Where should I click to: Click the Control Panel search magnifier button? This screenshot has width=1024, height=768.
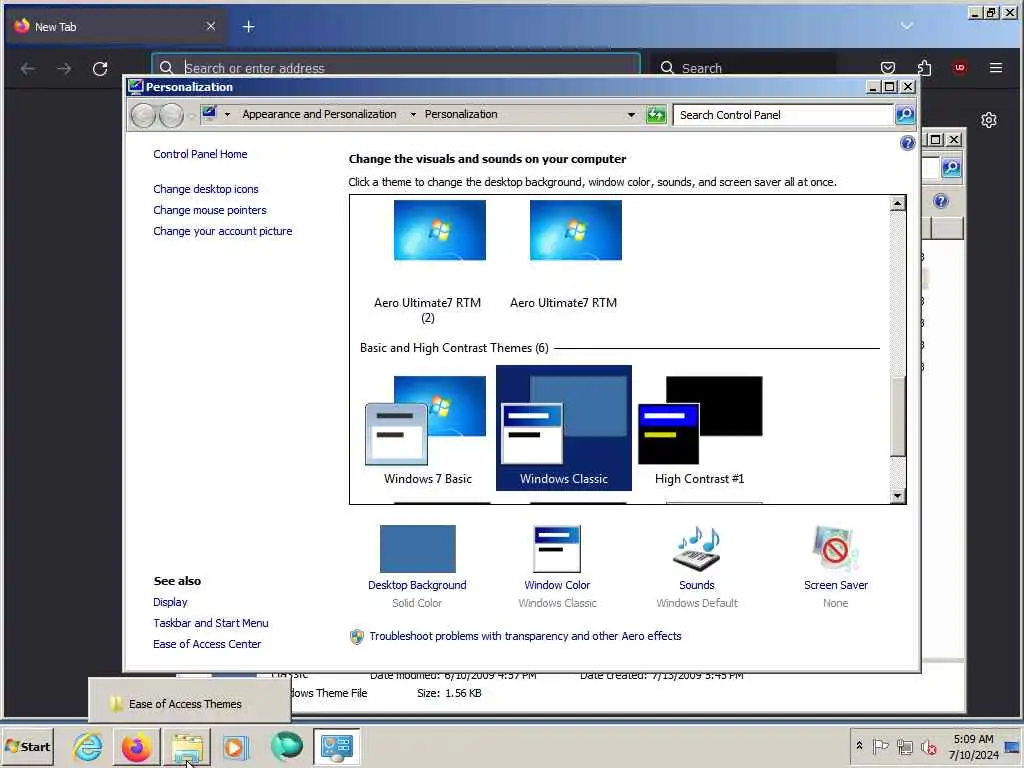point(904,115)
